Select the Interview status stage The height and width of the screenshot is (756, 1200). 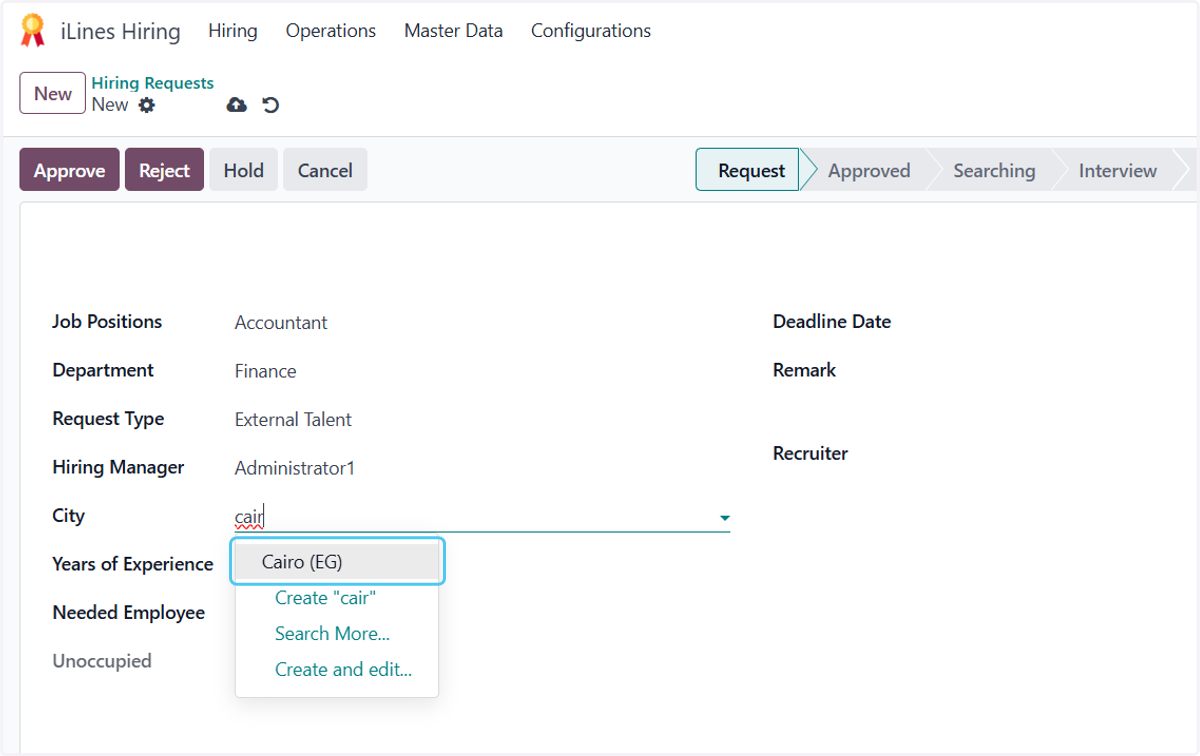point(1117,170)
